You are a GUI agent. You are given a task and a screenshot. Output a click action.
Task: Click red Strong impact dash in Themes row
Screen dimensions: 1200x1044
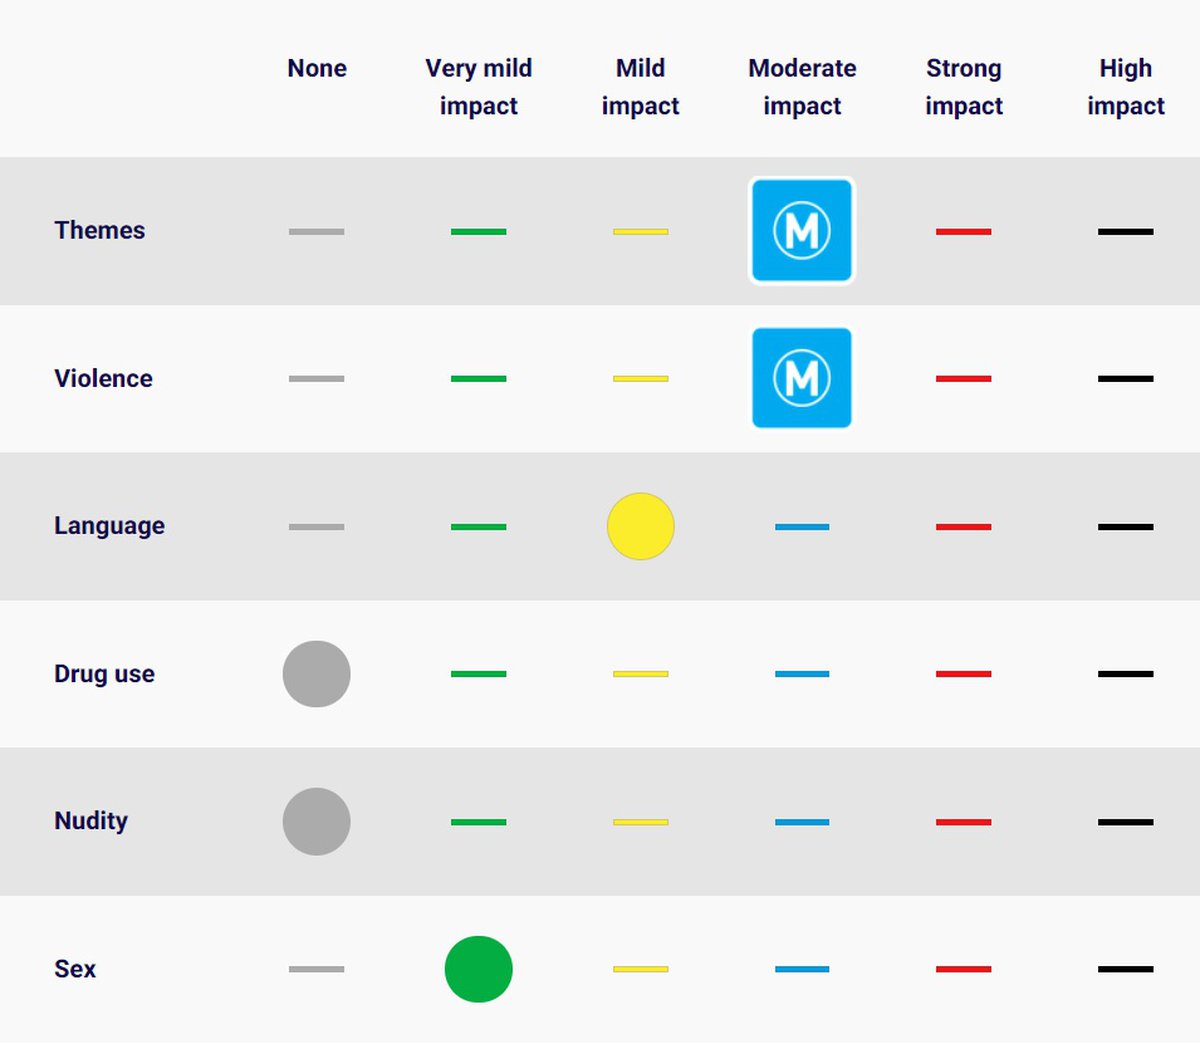click(964, 232)
